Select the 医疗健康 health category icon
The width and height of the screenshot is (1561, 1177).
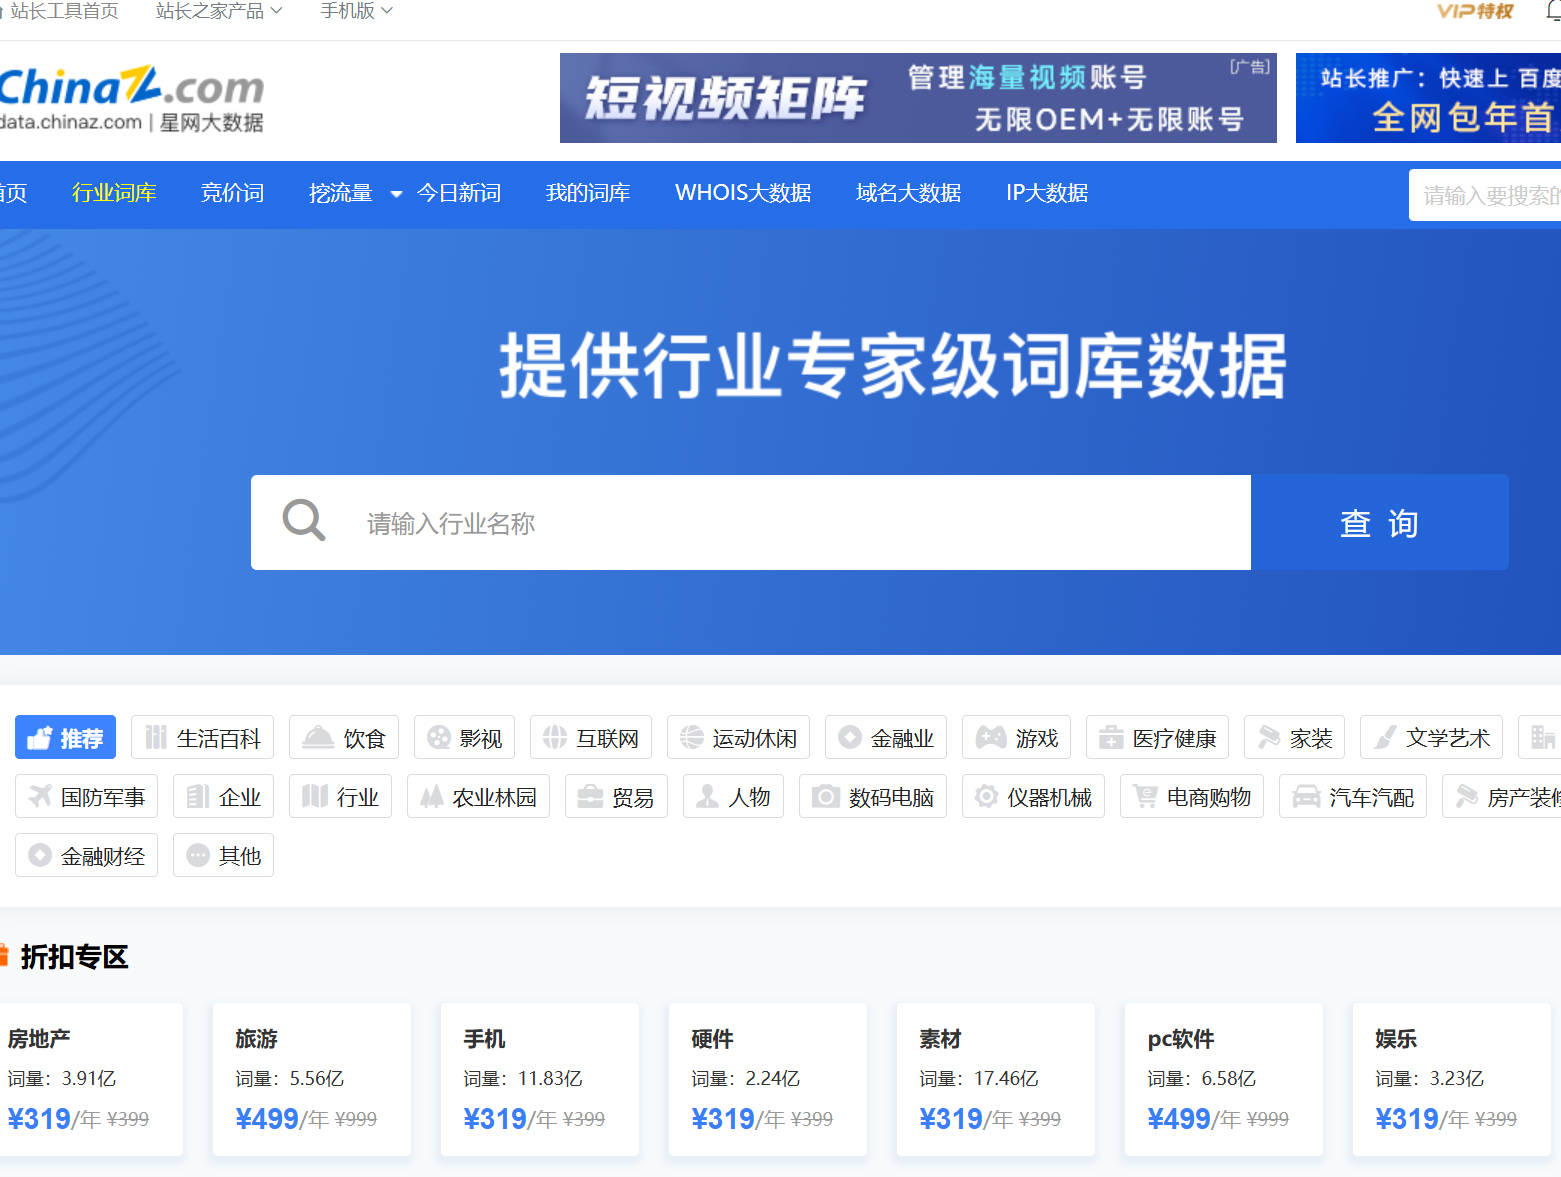[1112, 737]
